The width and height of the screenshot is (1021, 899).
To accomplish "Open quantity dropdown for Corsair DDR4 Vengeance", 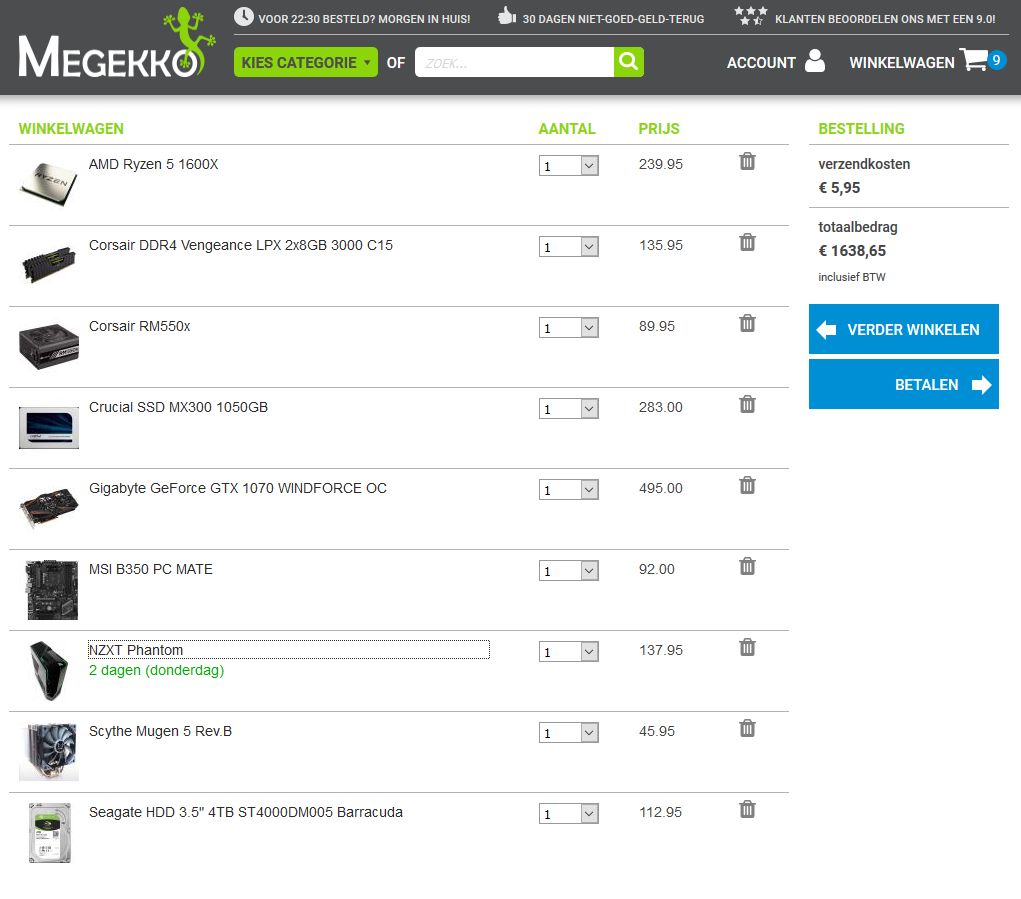I will (568, 247).
